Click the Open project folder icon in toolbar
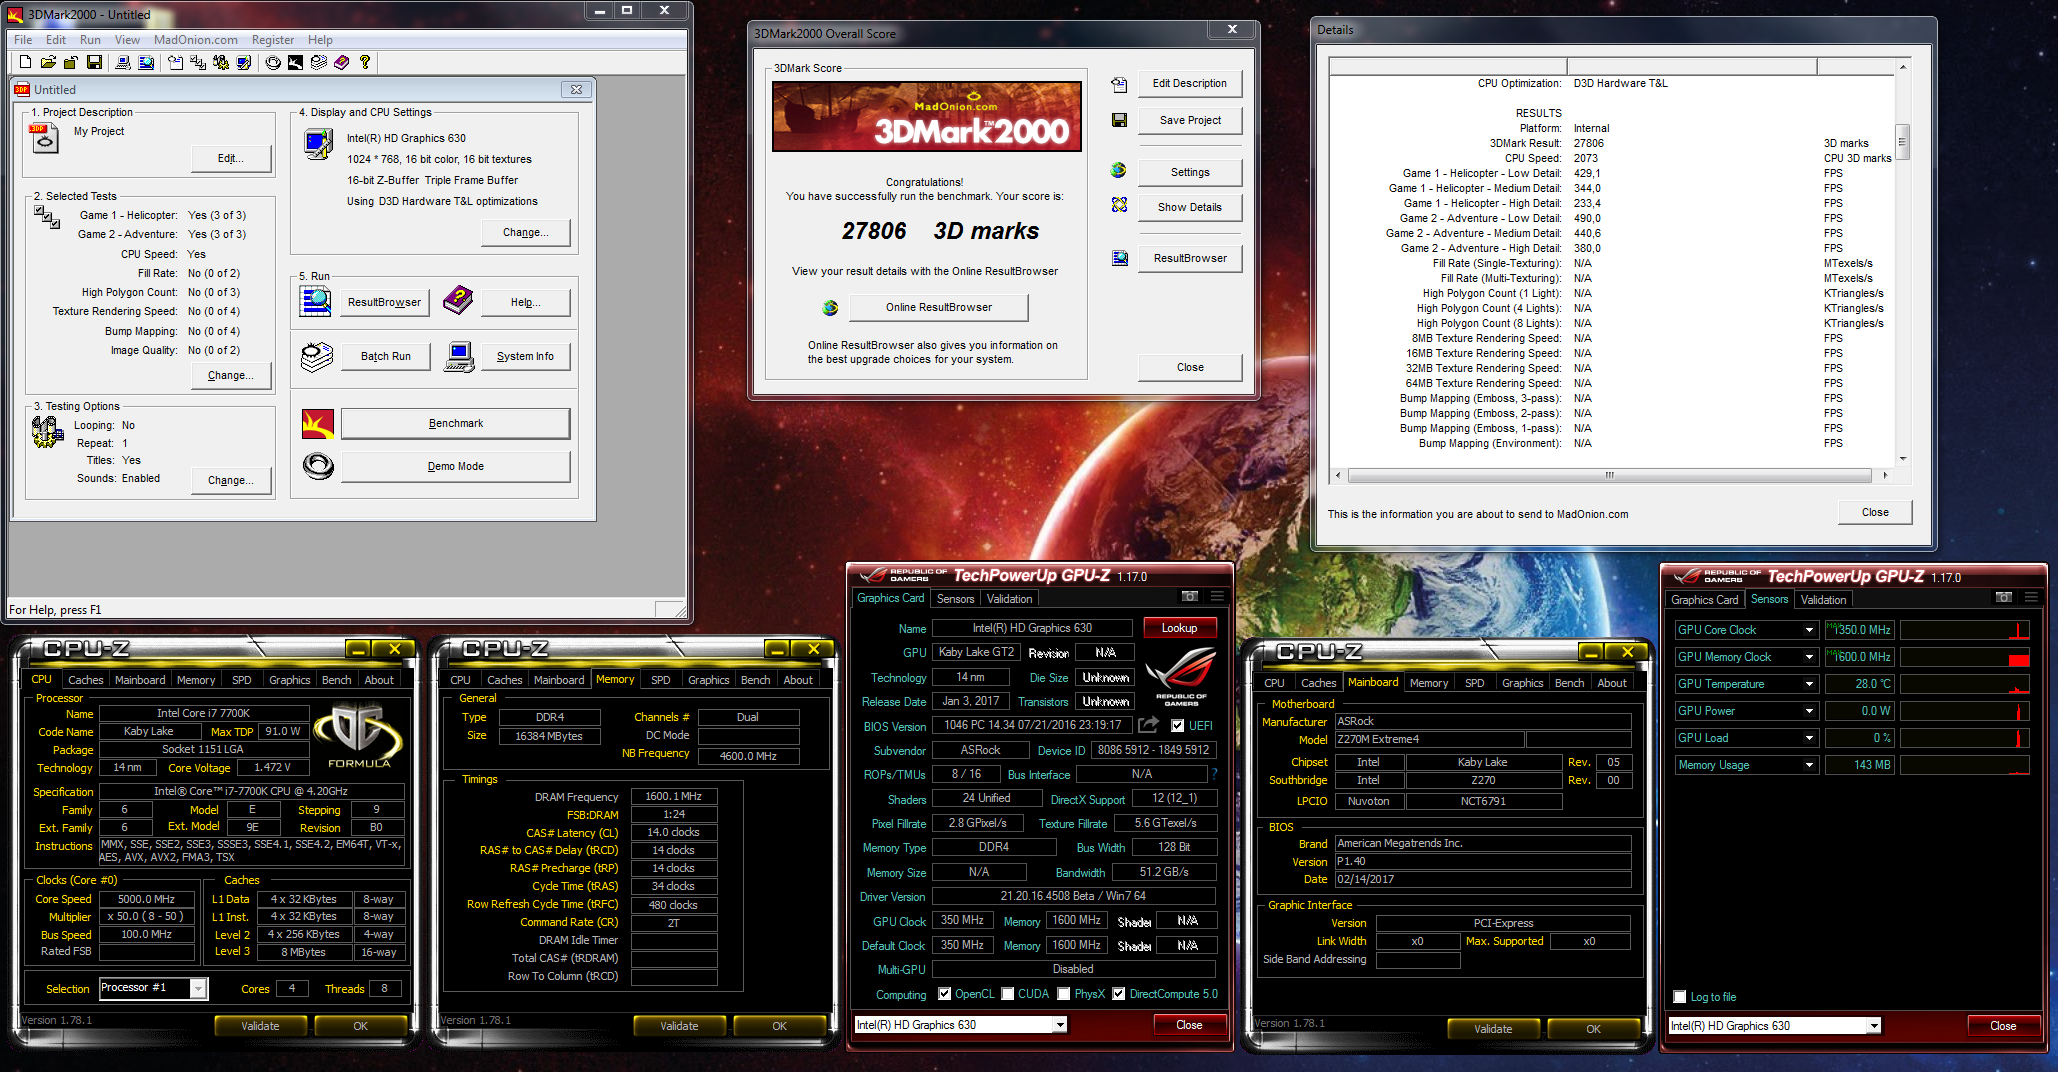Image resolution: width=2058 pixels, height=1072 pixels. (x=48, y=62)
